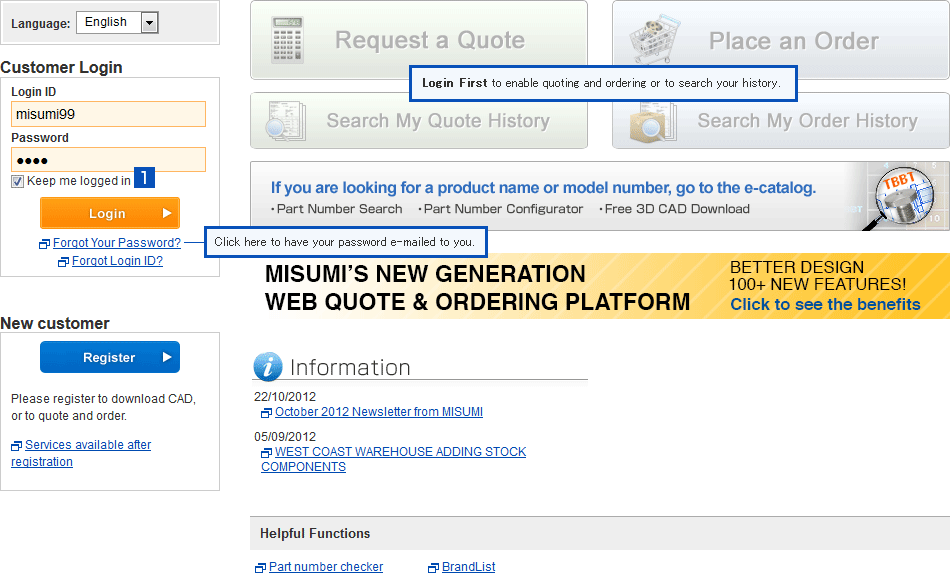Click the 'Customer Login' heading
The height and width of the screenshot is (575, 950).
(61, 67)
